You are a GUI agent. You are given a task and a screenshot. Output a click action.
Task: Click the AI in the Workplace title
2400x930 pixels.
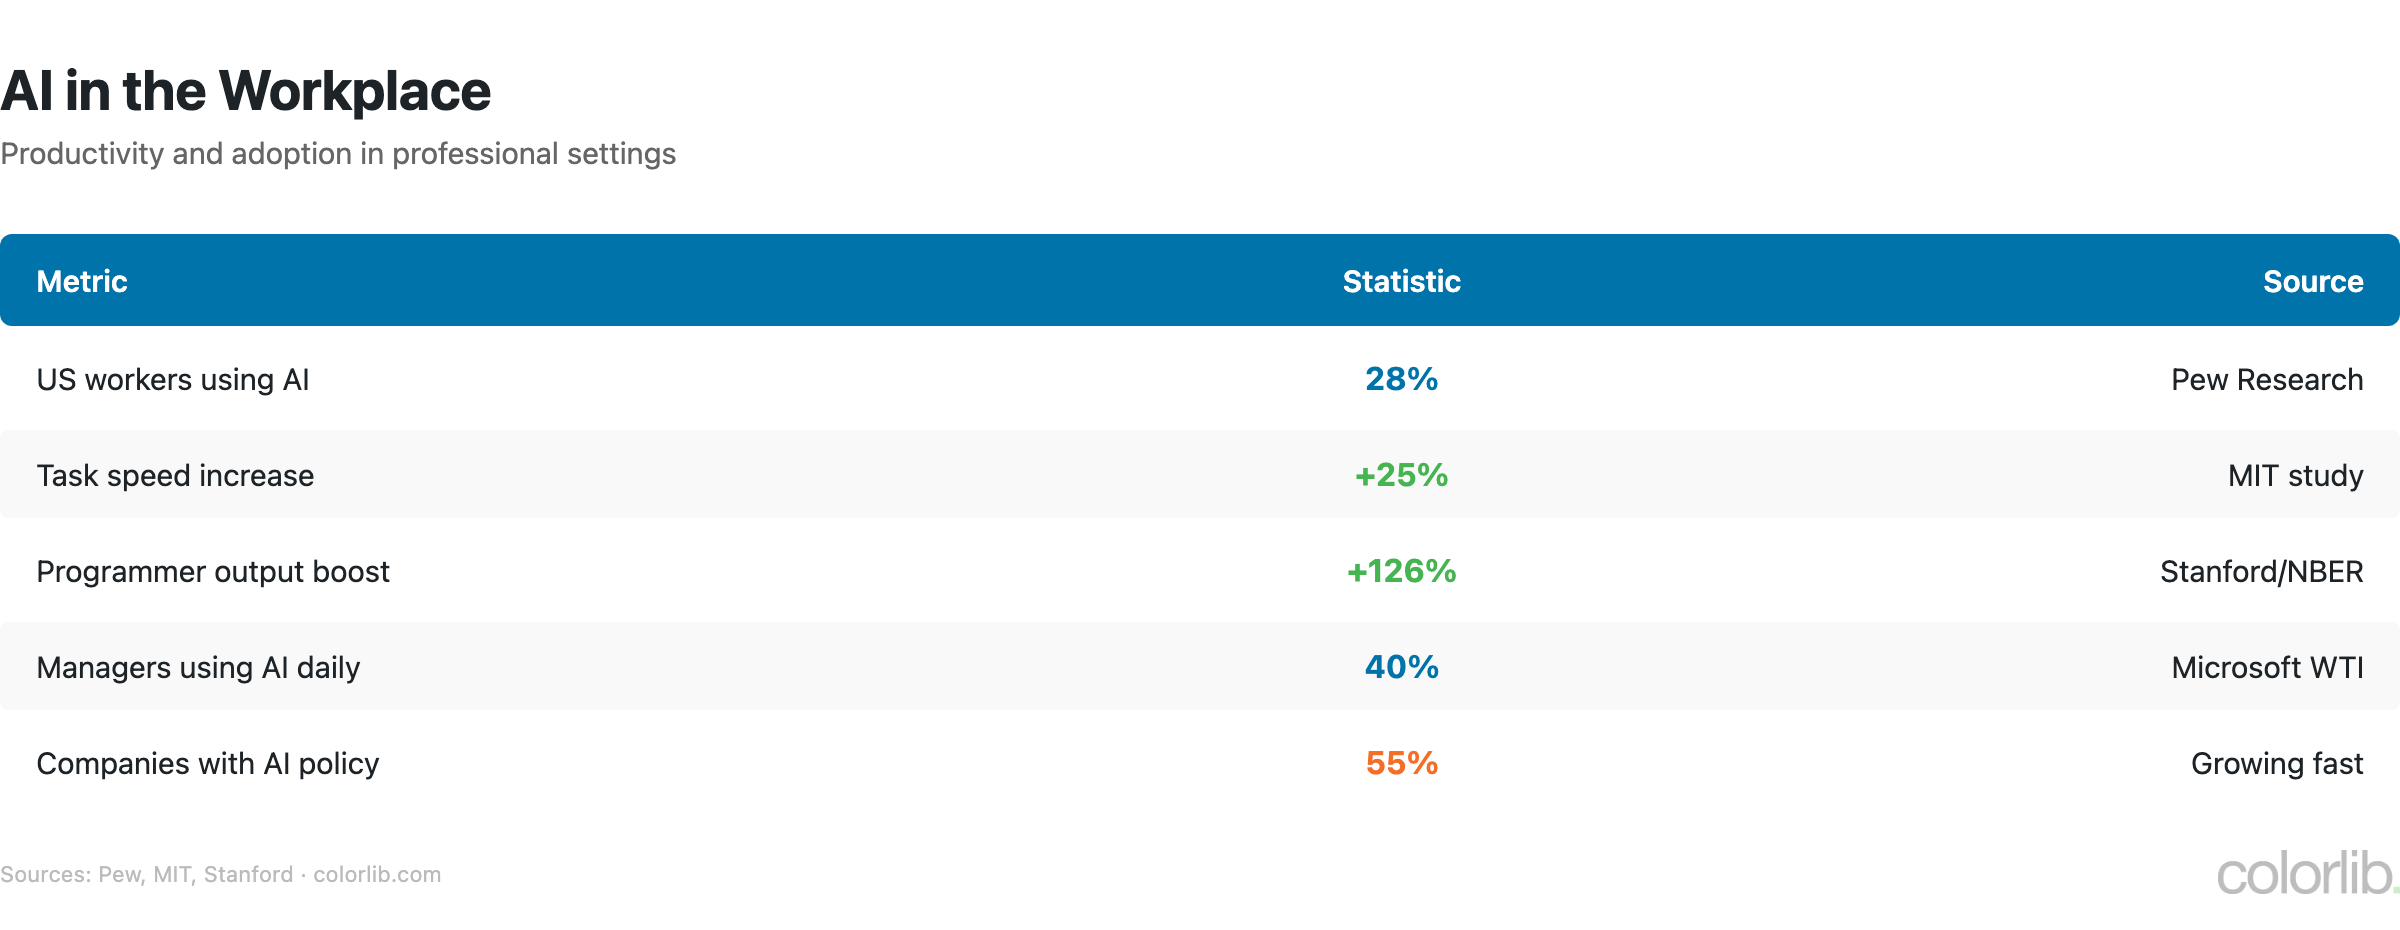[x=246, y=91]
